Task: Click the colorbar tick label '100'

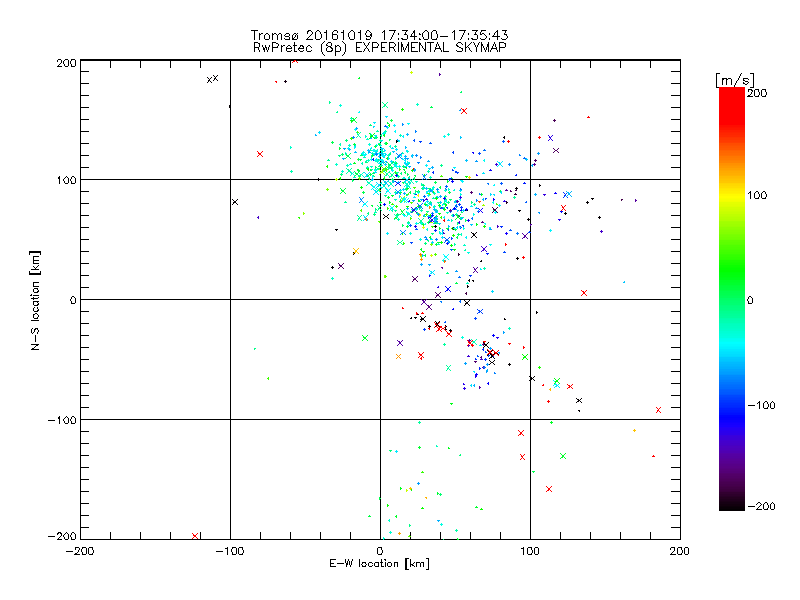Action: point(757,195)
